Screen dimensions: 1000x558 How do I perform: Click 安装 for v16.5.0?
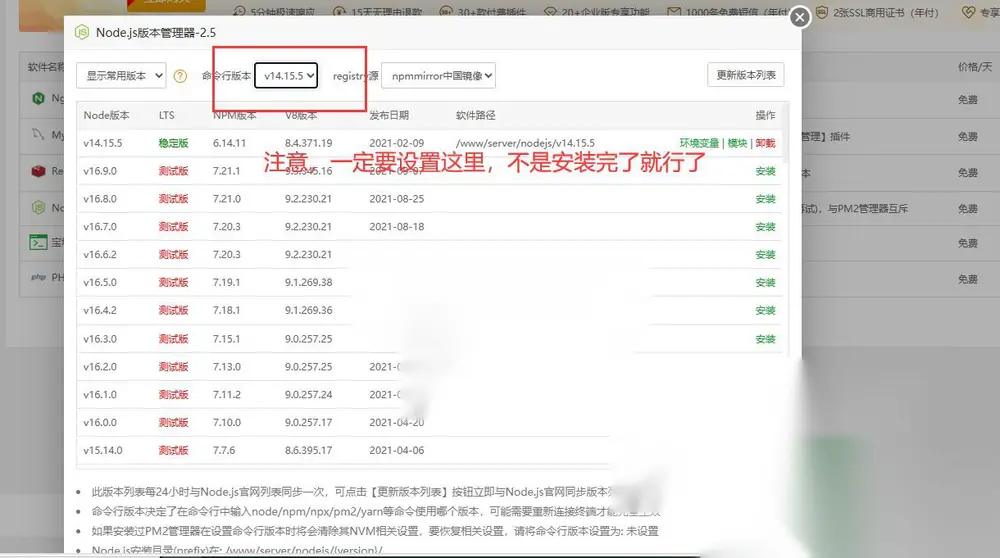pyautogui.click(x=765, y=283)
